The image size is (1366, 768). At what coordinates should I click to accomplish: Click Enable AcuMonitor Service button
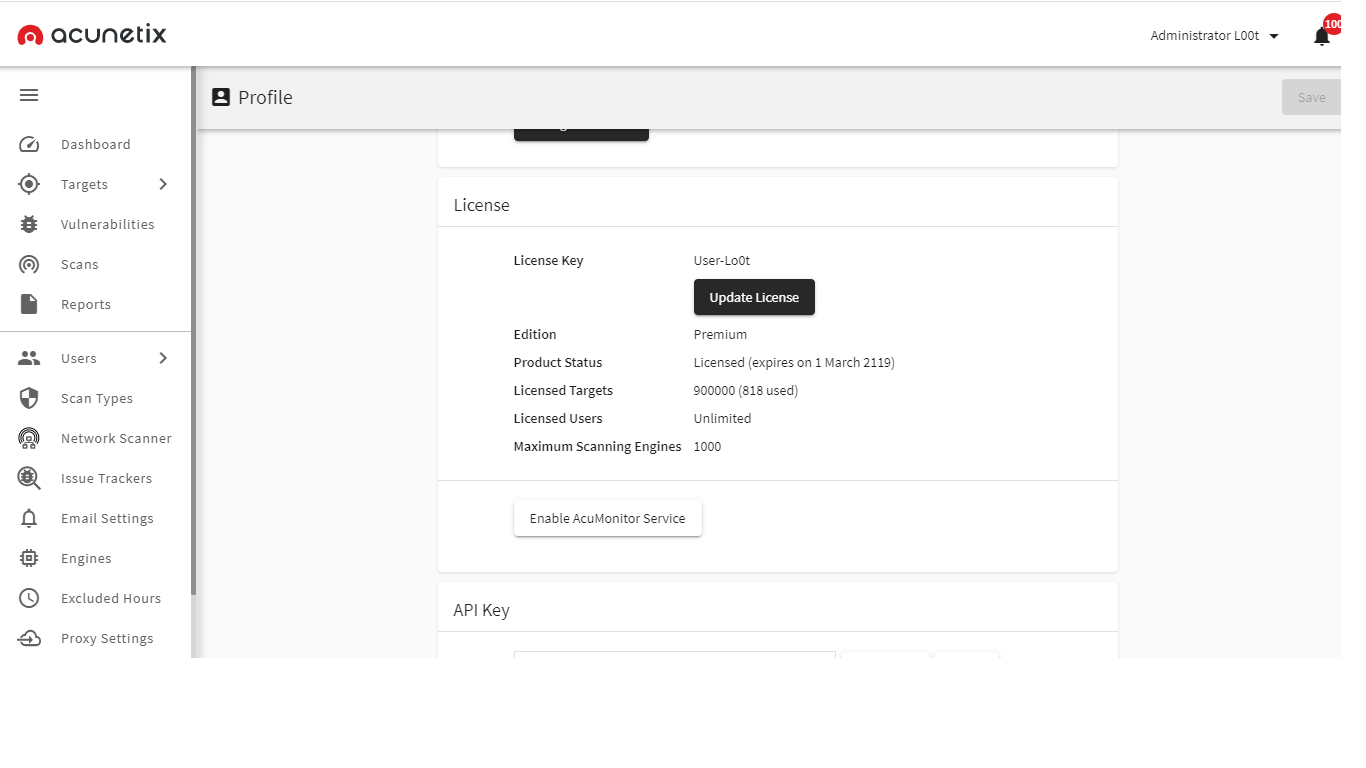[608, 518]
